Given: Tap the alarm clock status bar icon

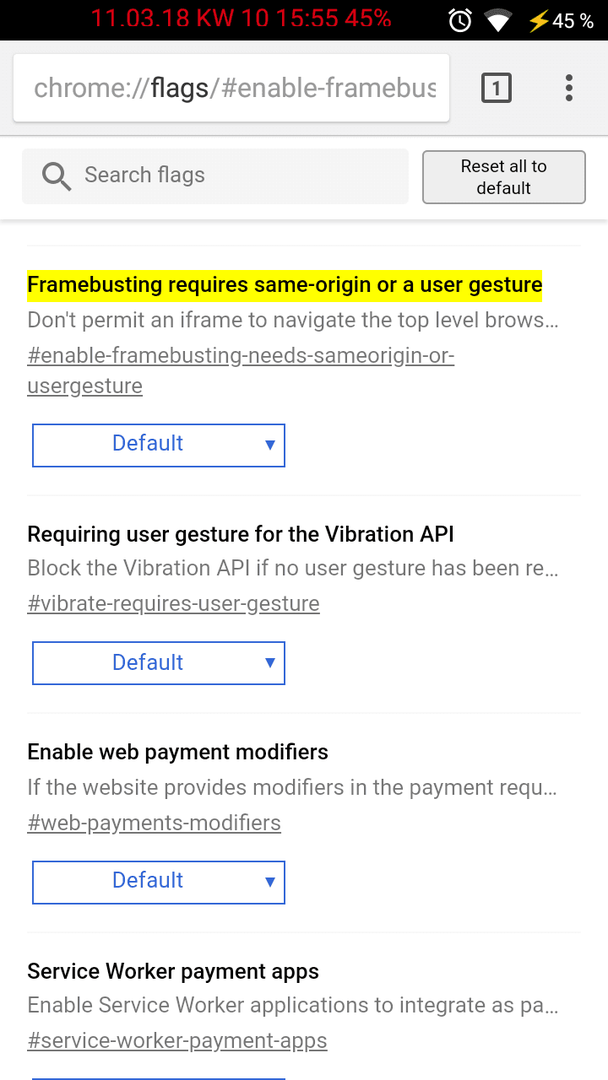Looking at the screenshot, I should pyautogui.click(x=460, y=21).
